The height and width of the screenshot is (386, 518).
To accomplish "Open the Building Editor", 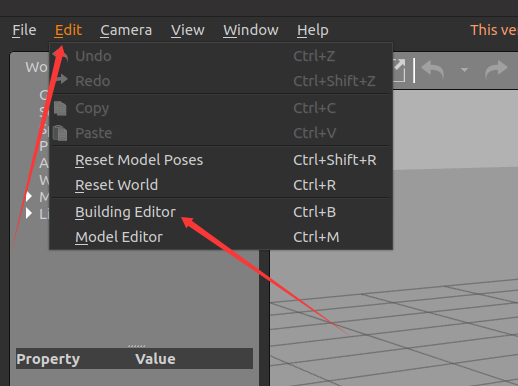I will point(125,212).
